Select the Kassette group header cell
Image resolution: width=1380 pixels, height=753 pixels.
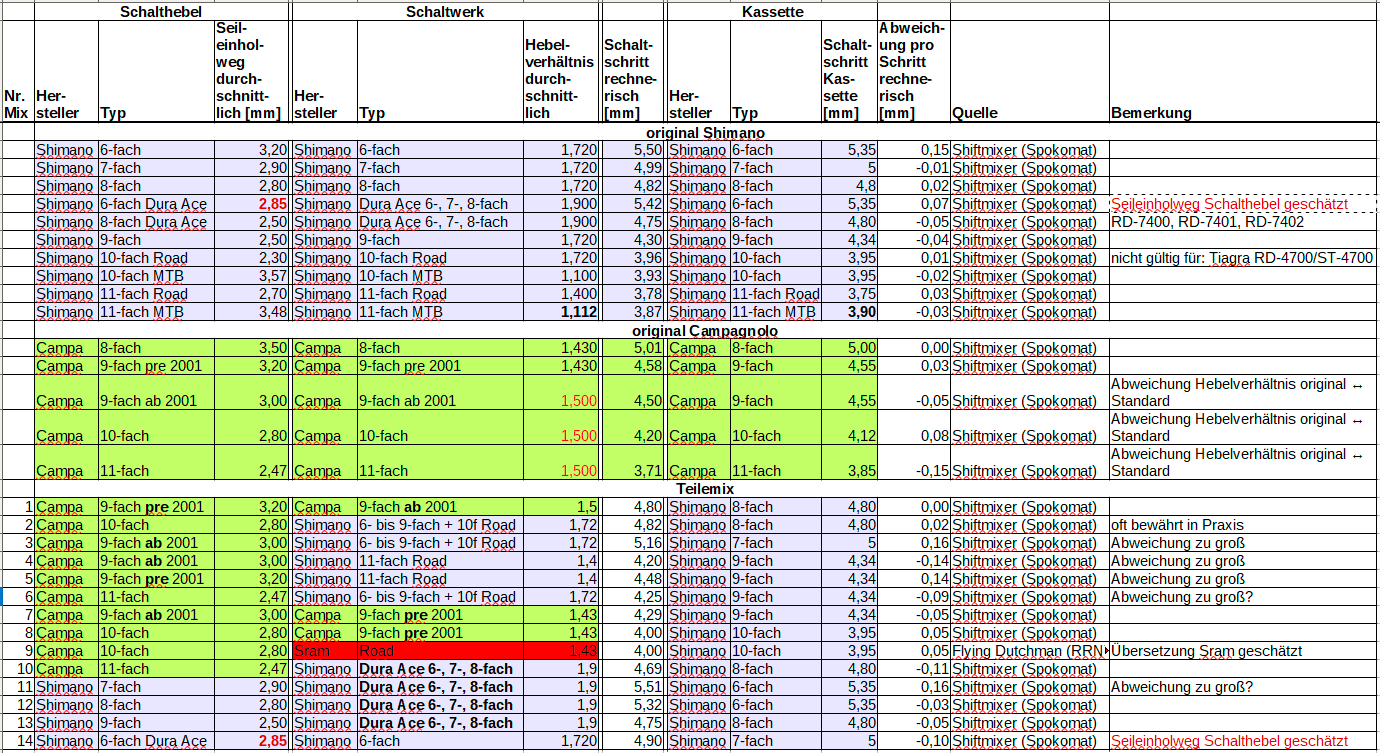[772, 11]
